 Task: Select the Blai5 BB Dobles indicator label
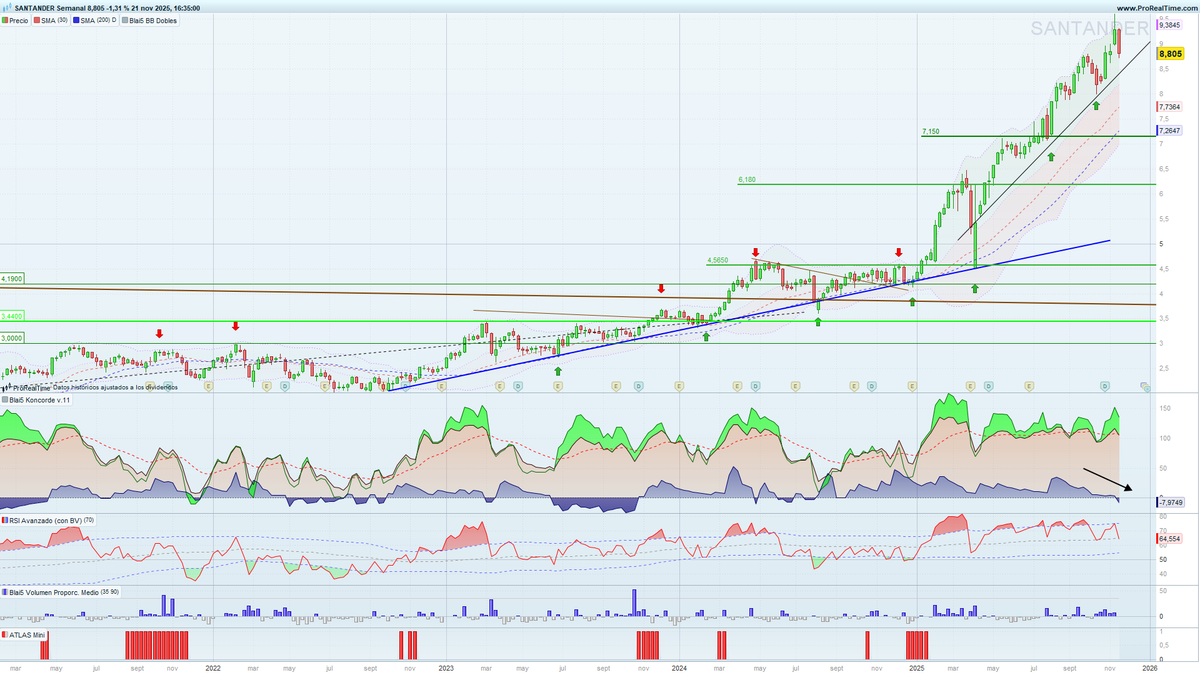click(150, 20)
